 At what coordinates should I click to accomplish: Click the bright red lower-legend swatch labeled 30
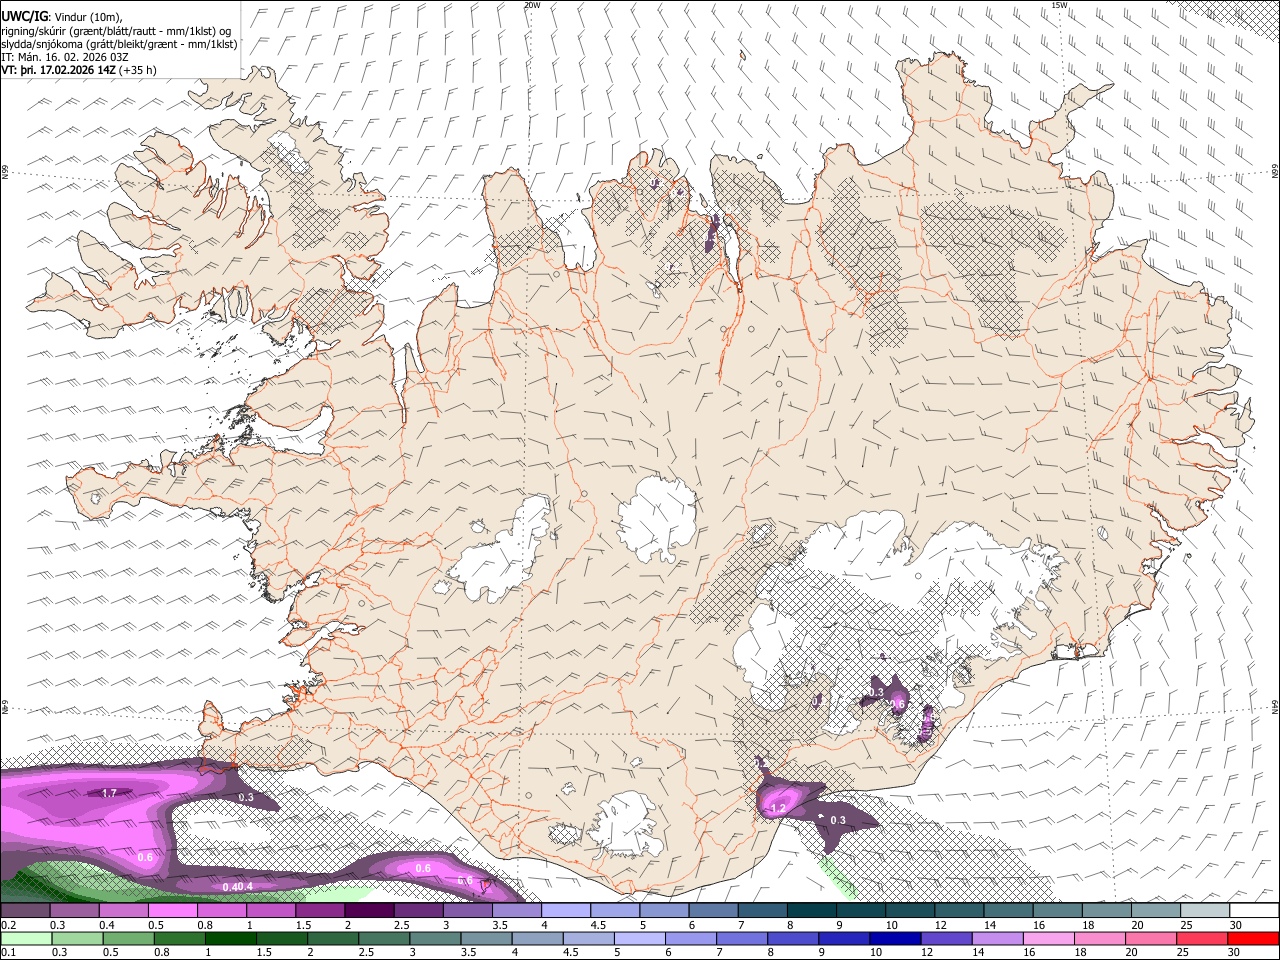click(x=1254, y=939)
